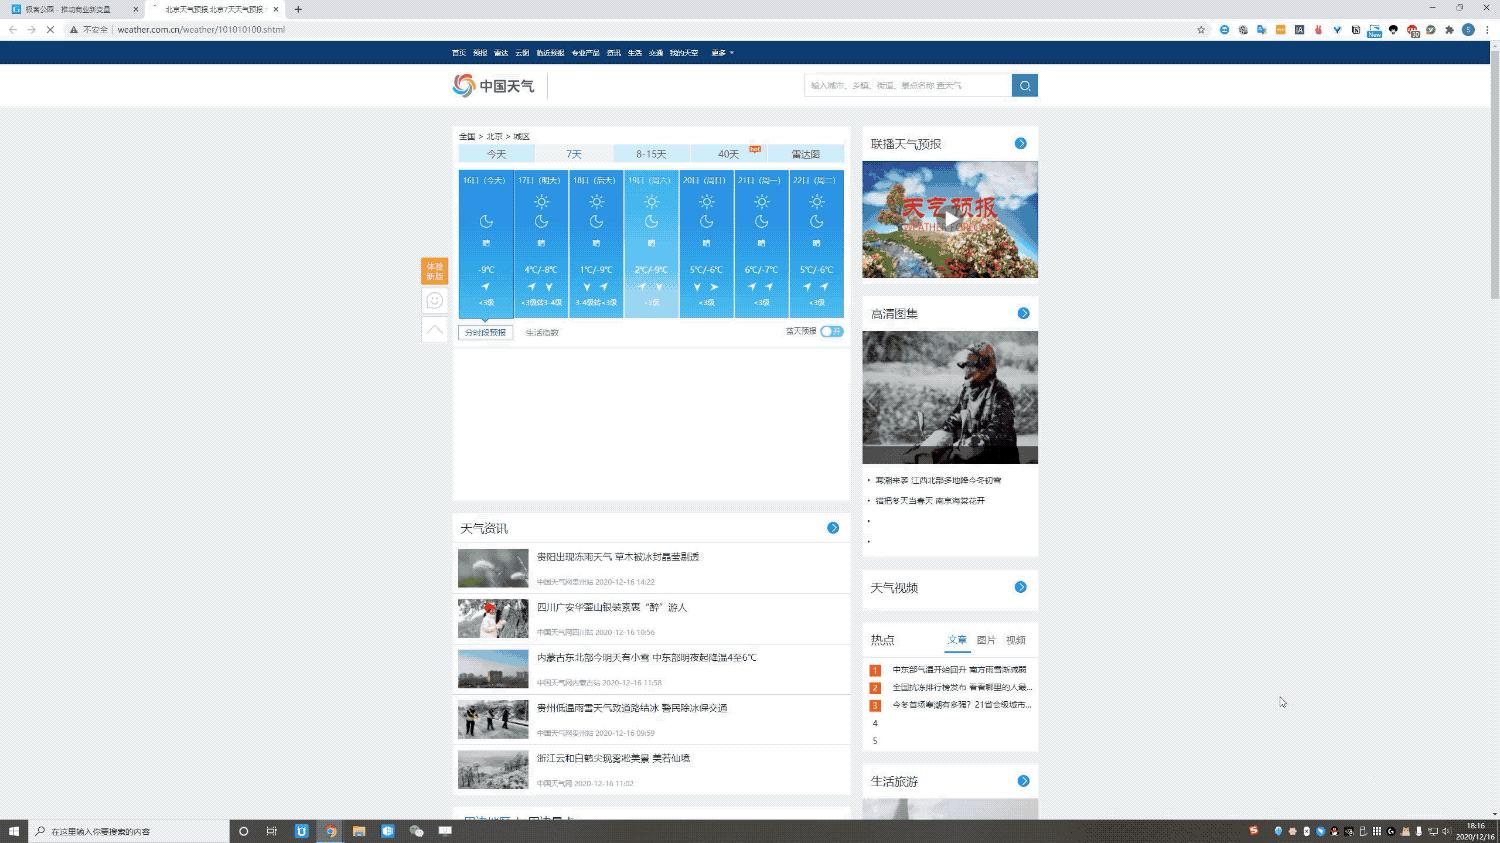Play the 天气预报 video thumbnail
Viewport: 1500px width, 843px height.
coord(950,220)
